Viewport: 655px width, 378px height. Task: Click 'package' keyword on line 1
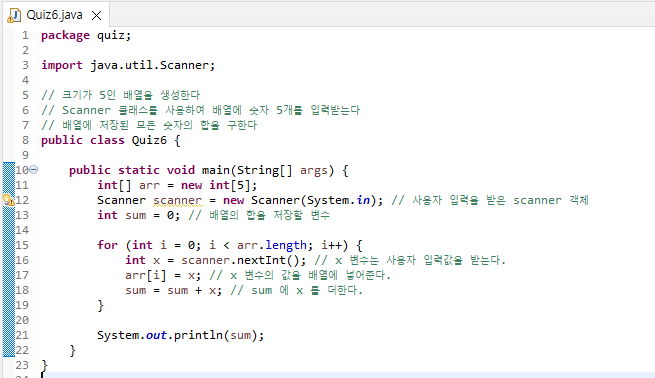pyautogui.click(x=65, y=36)
